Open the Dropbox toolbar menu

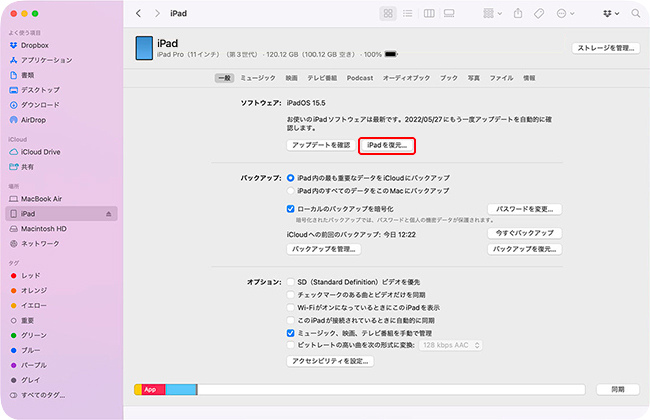pyautogui.click(x=611, y=14)
